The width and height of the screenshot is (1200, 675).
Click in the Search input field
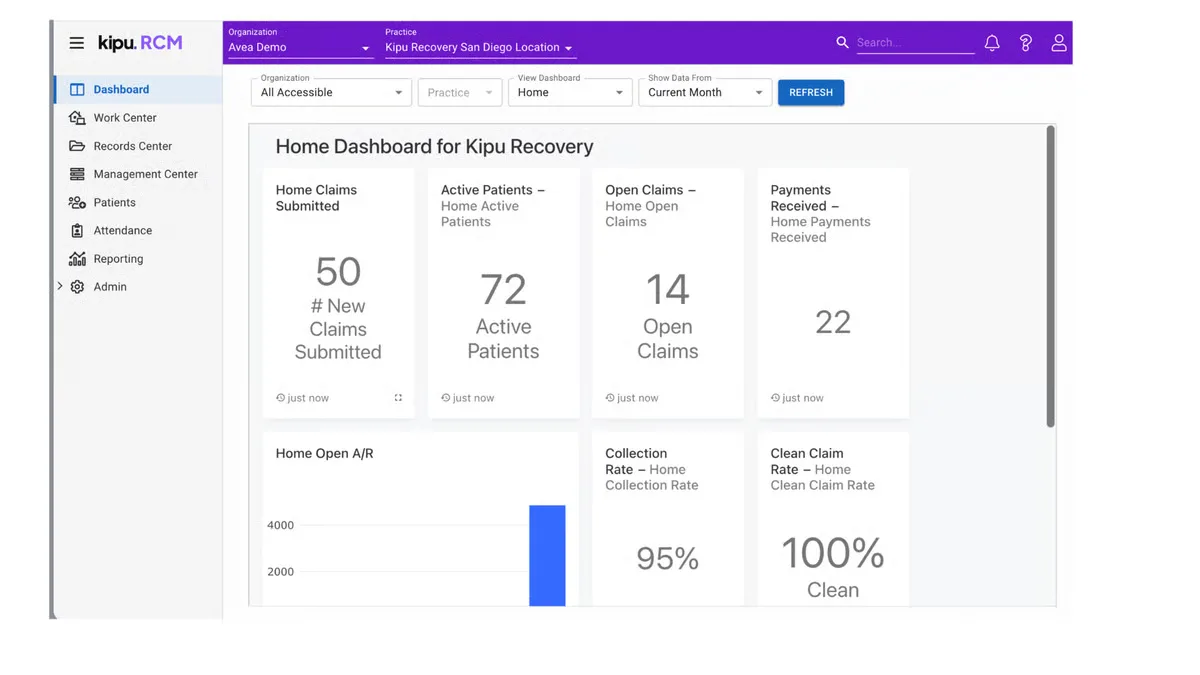914,43
